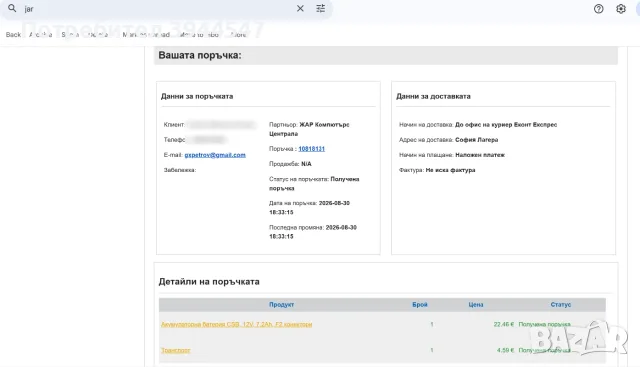The image size is (640, 367).
Task: Click the Продукт column header
Action: [281, 305]
